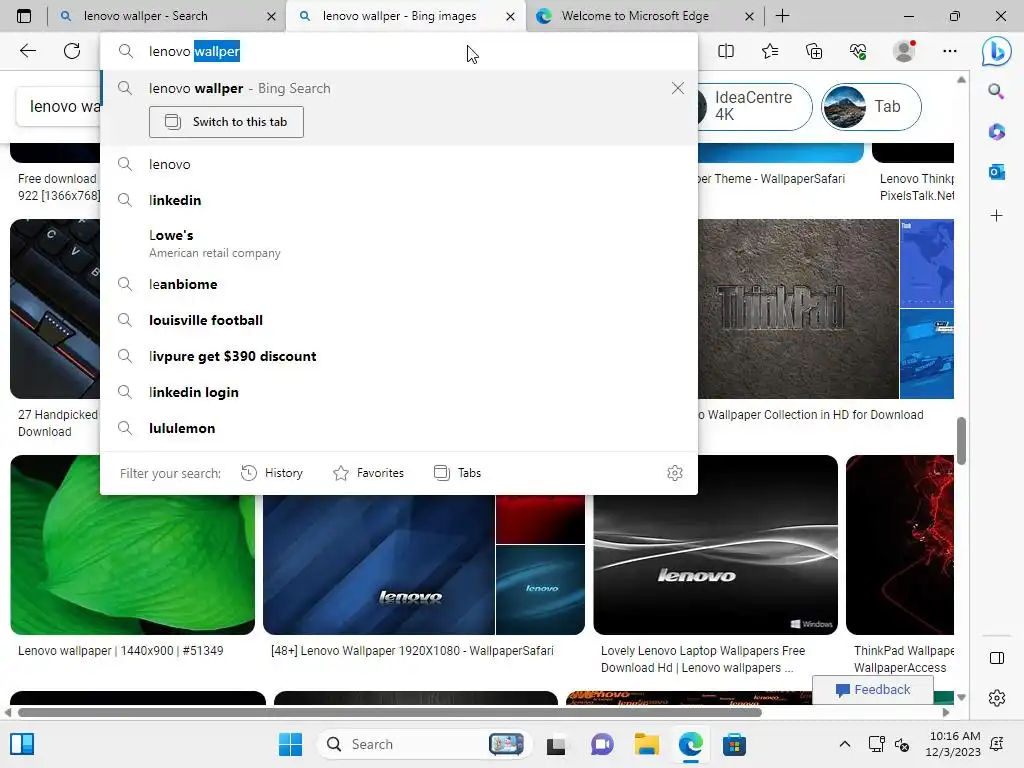Viewport: 1024px width, 768px height.
Task: Remove the lenovo wallper suggestion
Action: point(678,88)
